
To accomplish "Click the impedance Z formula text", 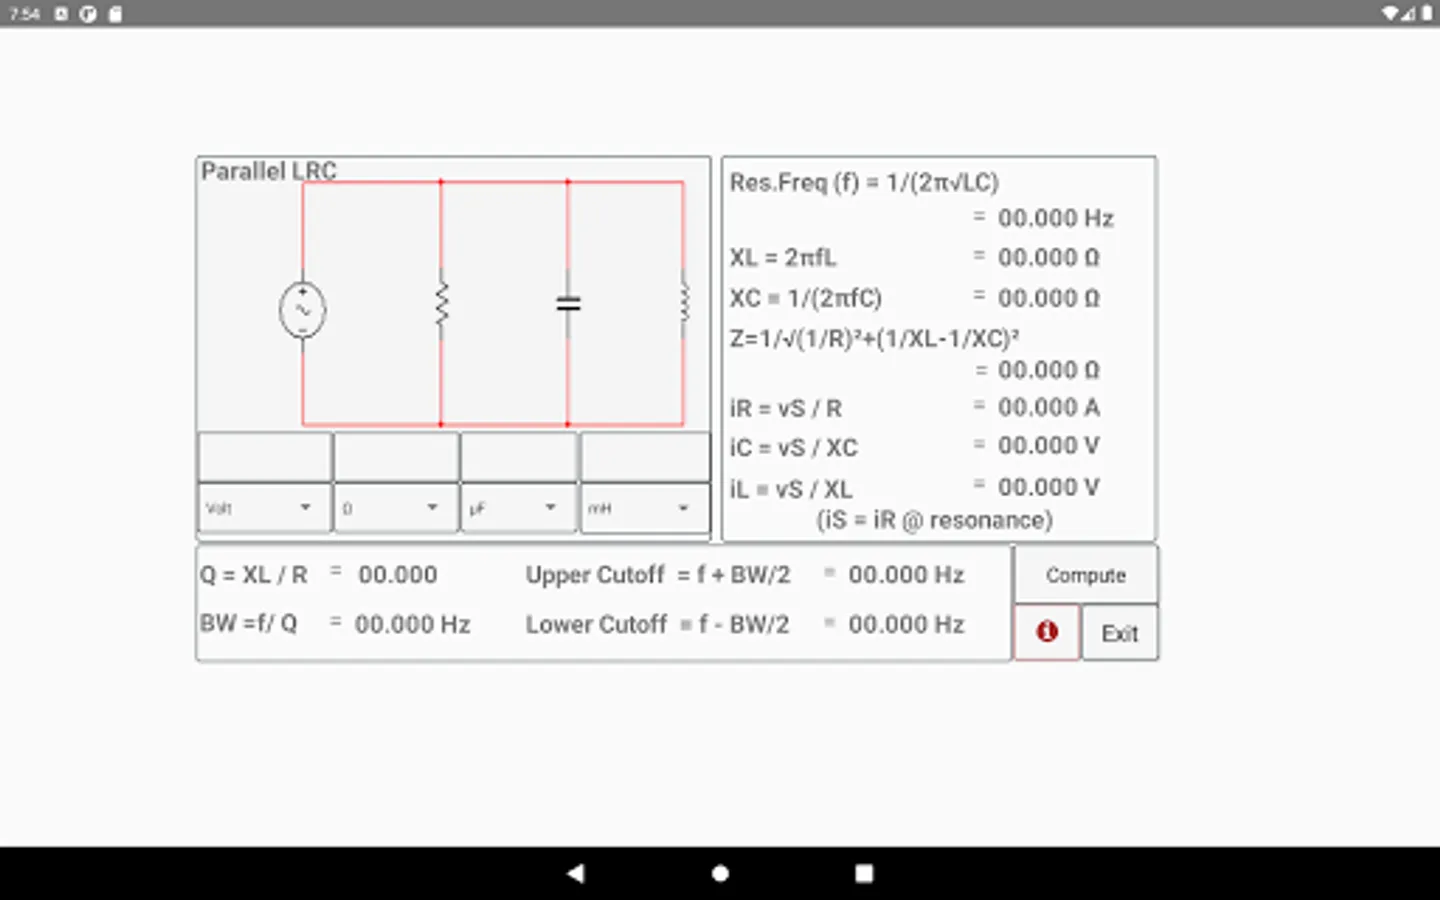I will tap(874, 338).
